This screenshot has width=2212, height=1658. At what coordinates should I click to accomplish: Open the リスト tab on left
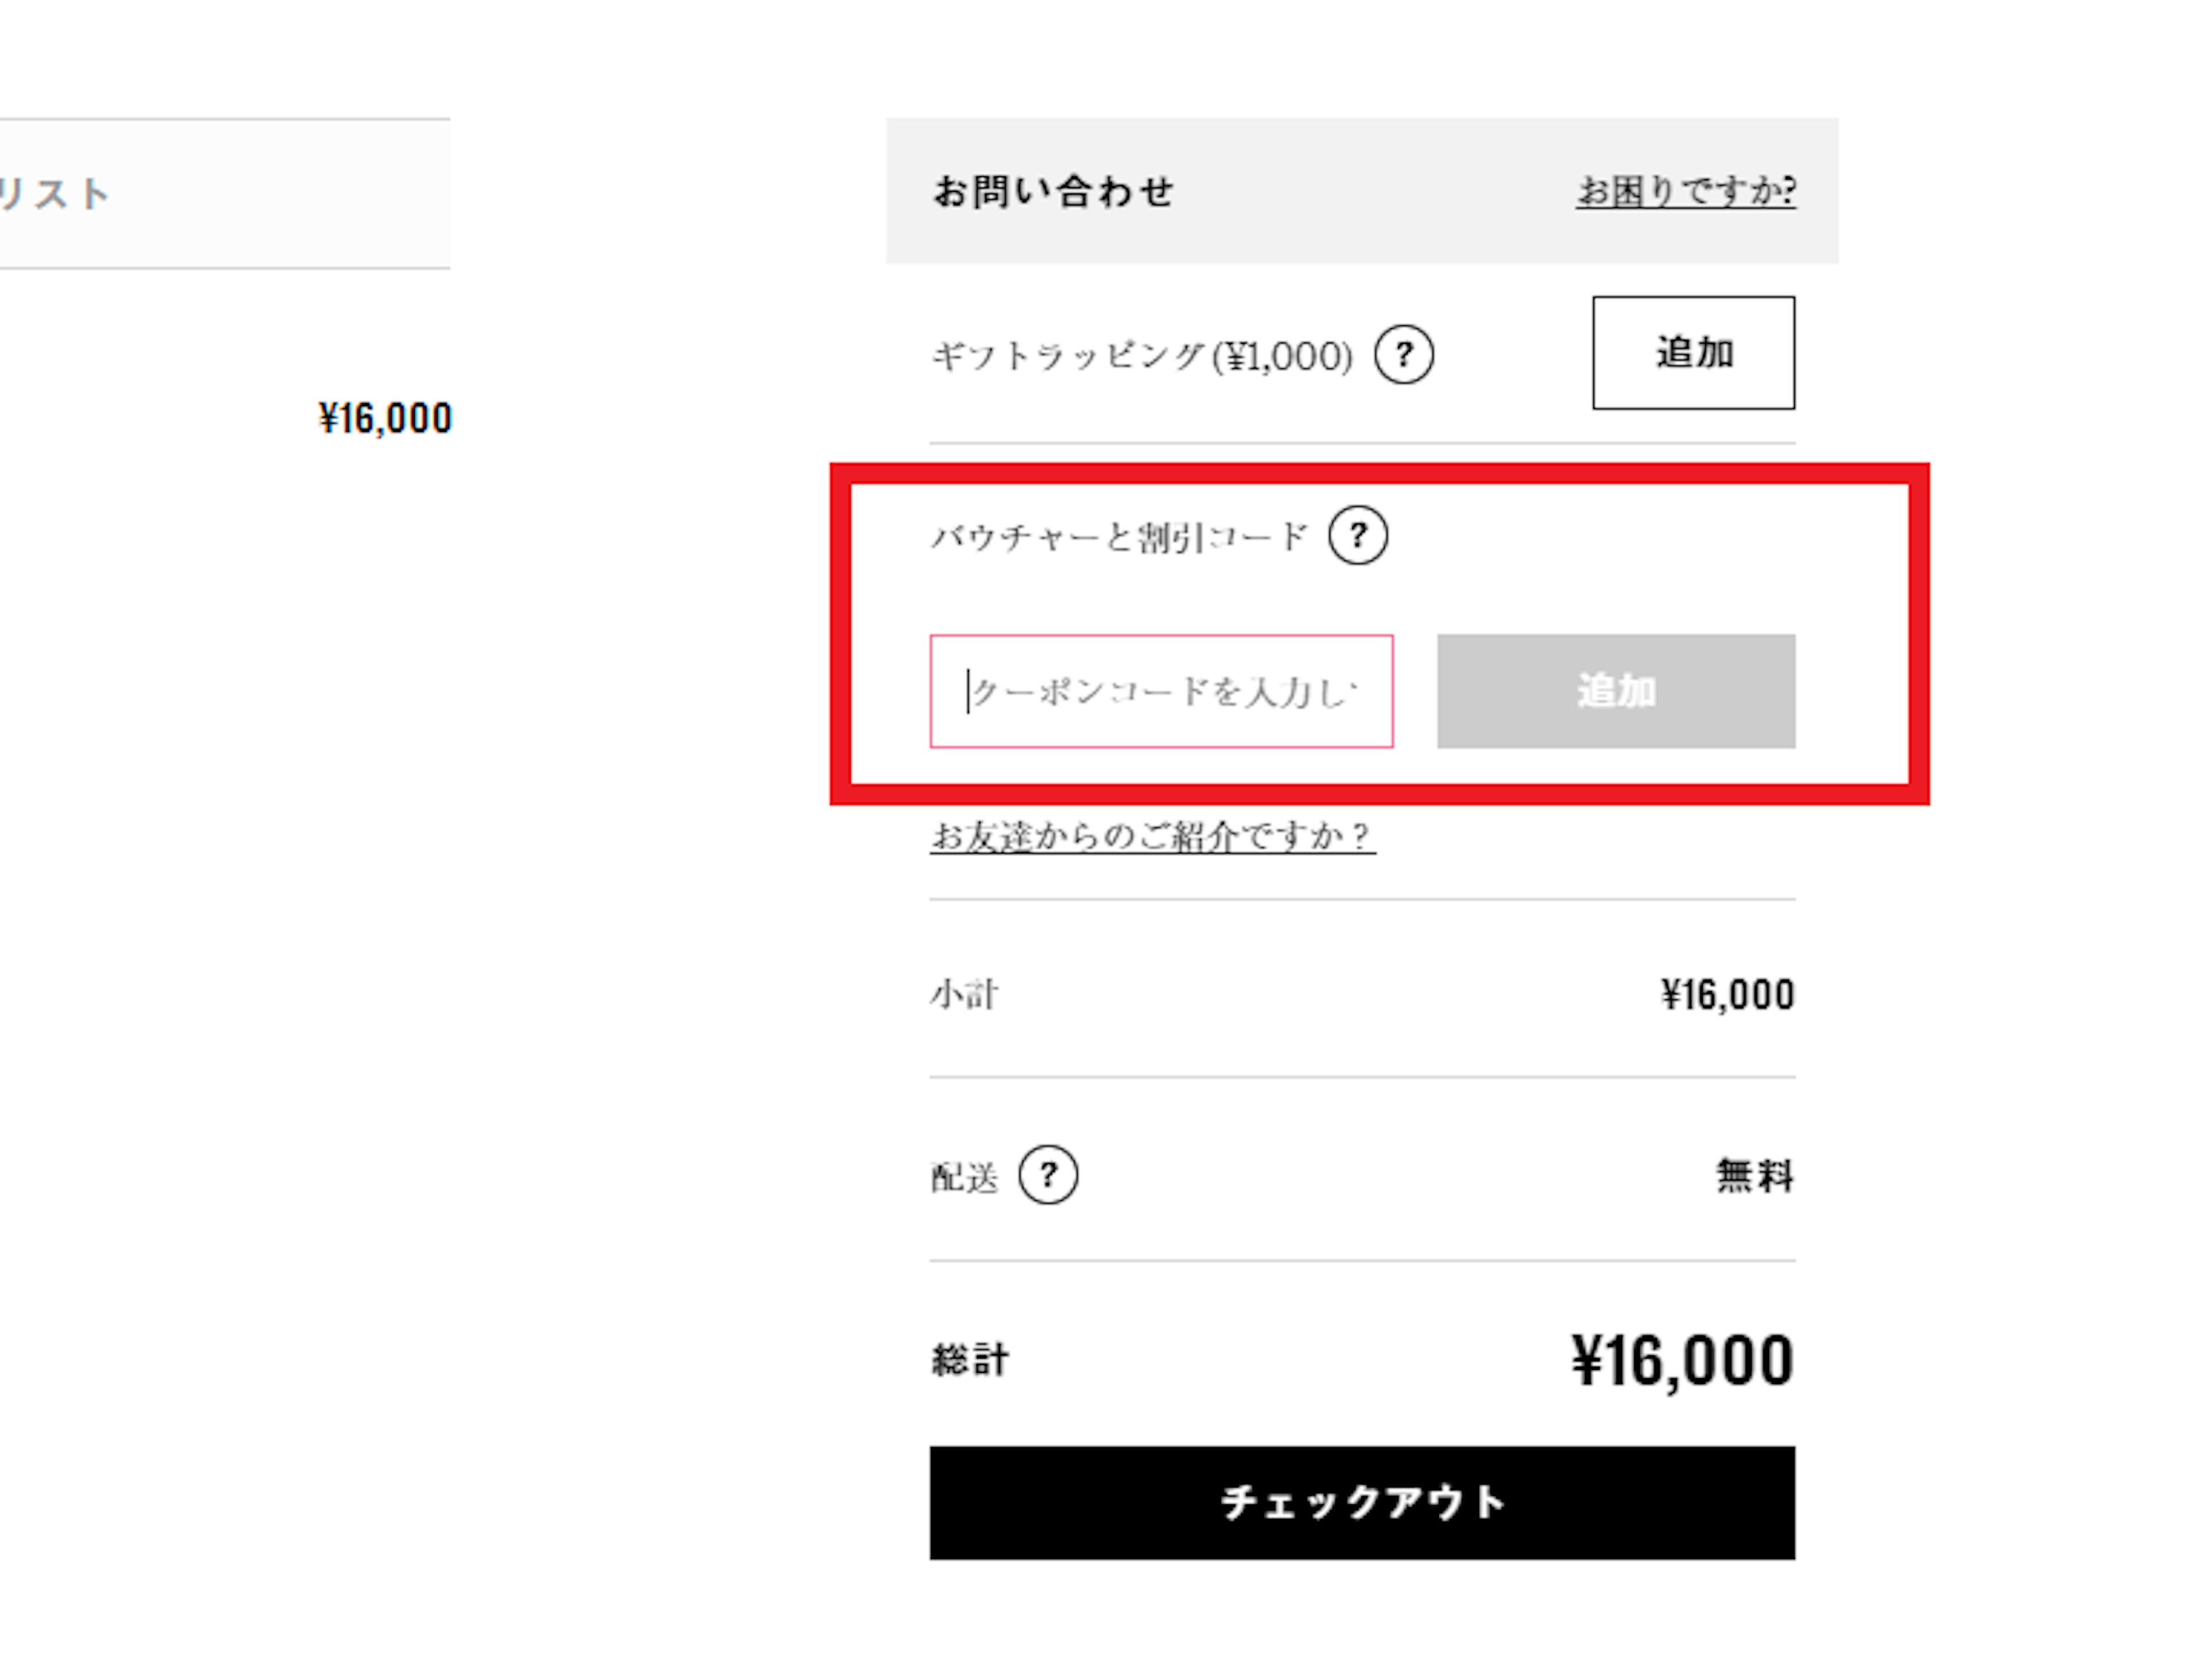pyautogui.click(x=55, y=193)
